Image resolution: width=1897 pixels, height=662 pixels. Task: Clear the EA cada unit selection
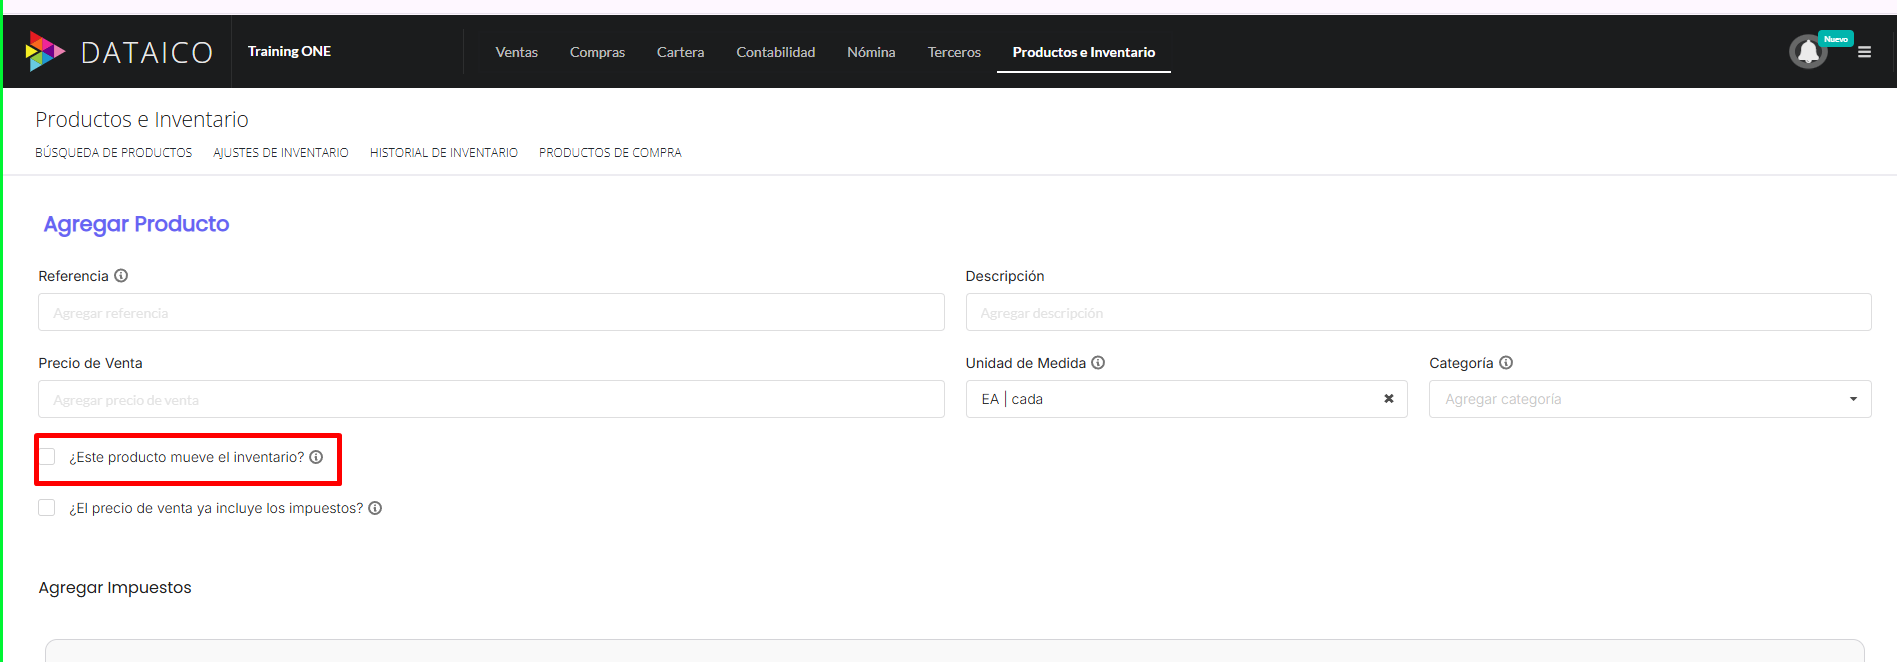pyautogui.click(x=1388, y=399)
